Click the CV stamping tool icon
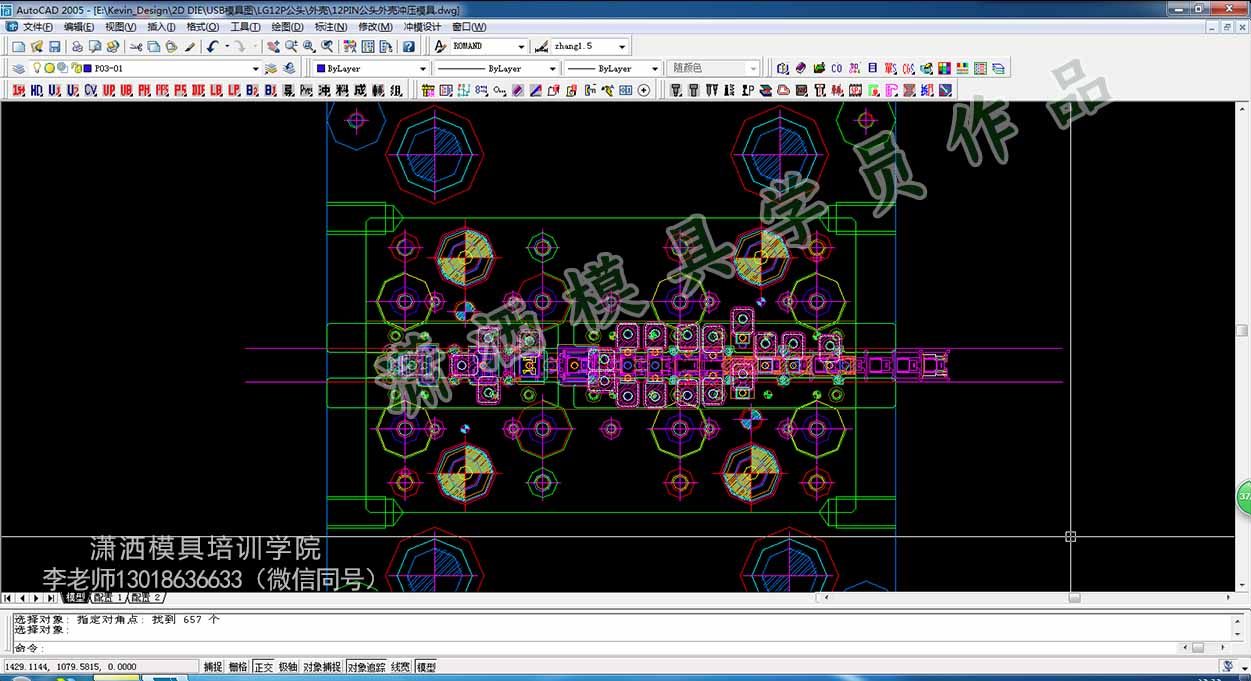The height and width of the screenshot is (681, 1251). point(90,91)
